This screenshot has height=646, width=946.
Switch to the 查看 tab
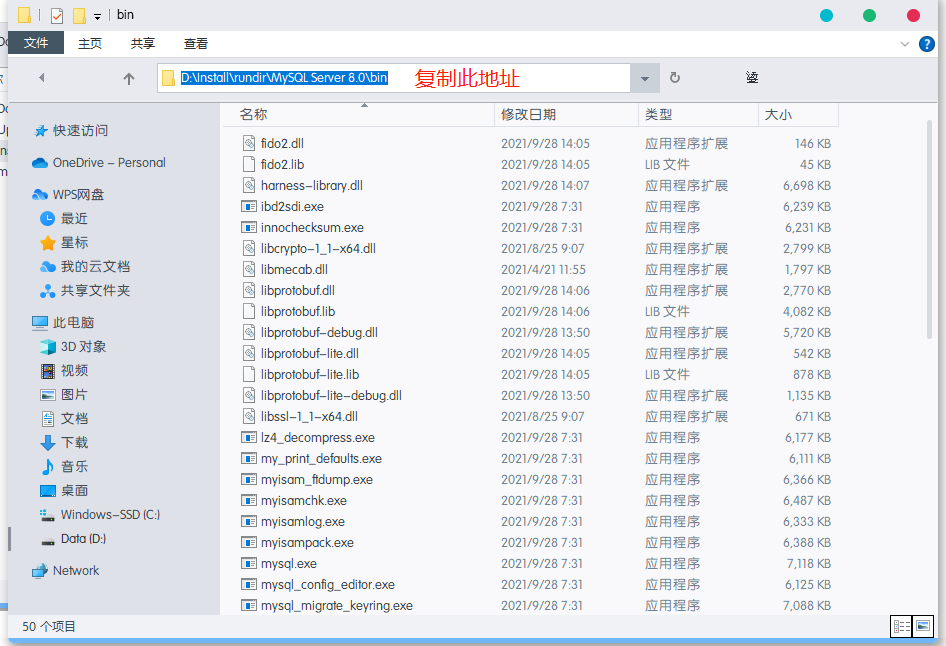pyautogui.click(x=195, y=43)
